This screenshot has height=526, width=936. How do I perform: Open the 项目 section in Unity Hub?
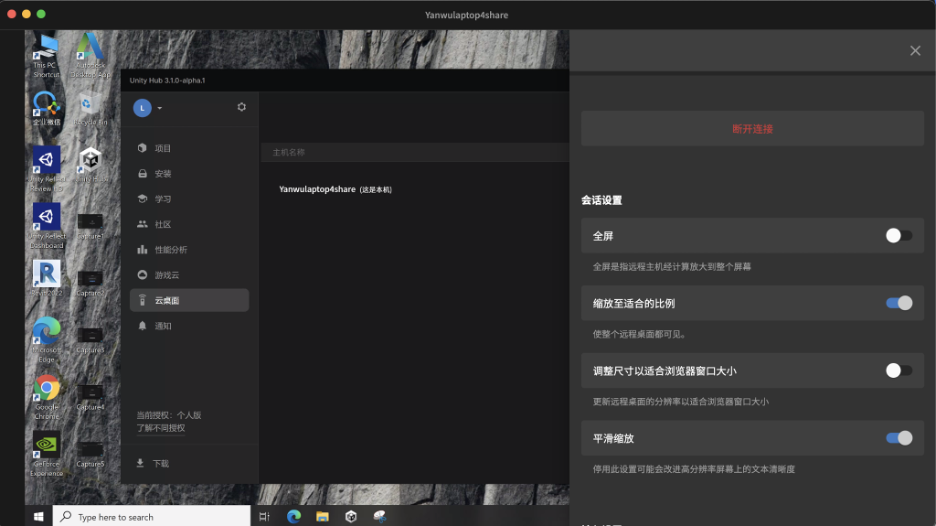[x=189, y=148]
